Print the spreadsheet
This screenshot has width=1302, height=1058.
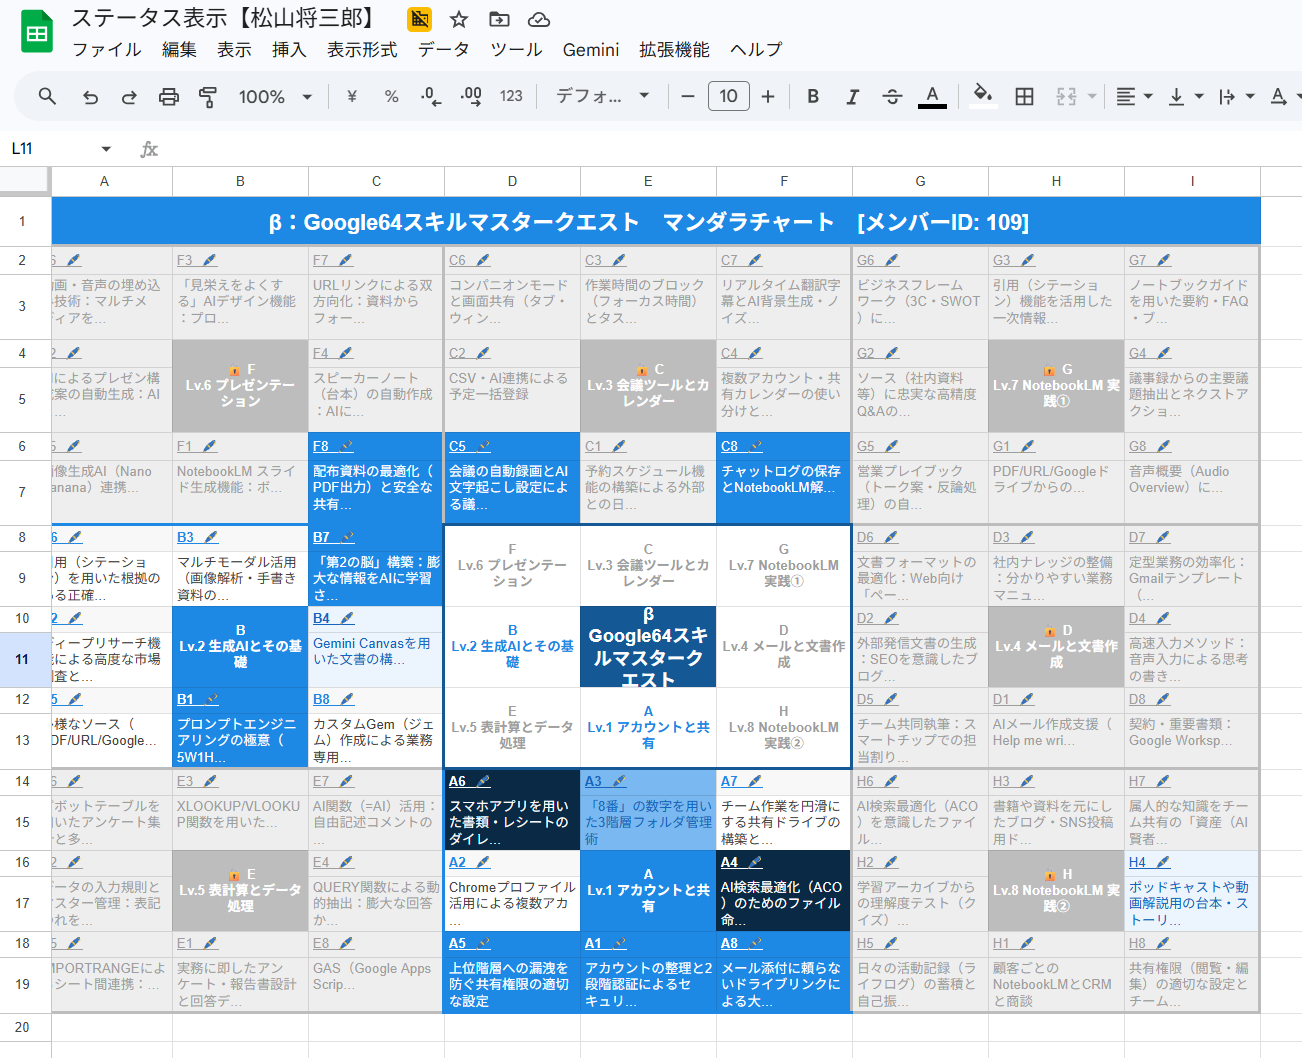coord(169,96)
